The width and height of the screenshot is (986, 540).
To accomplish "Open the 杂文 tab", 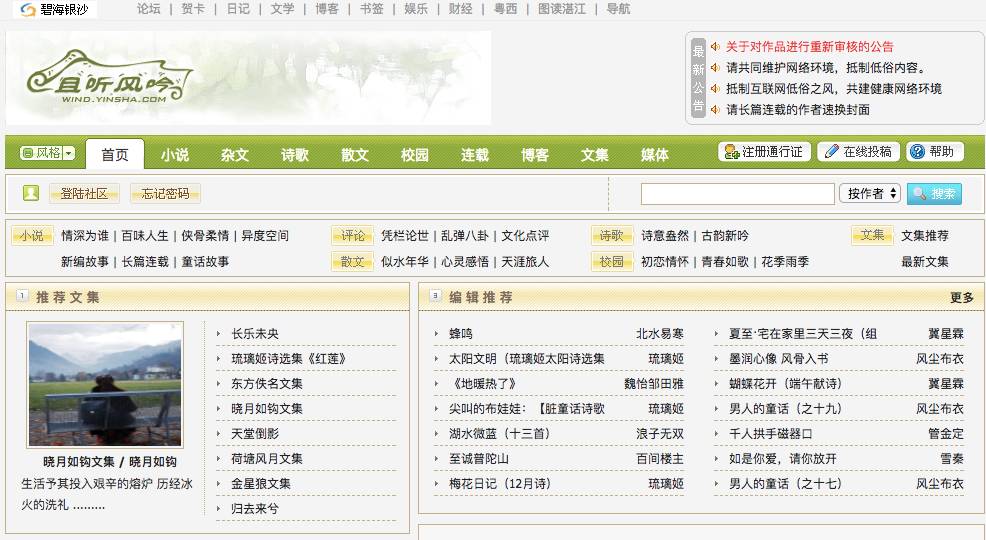I will point(235,155).
